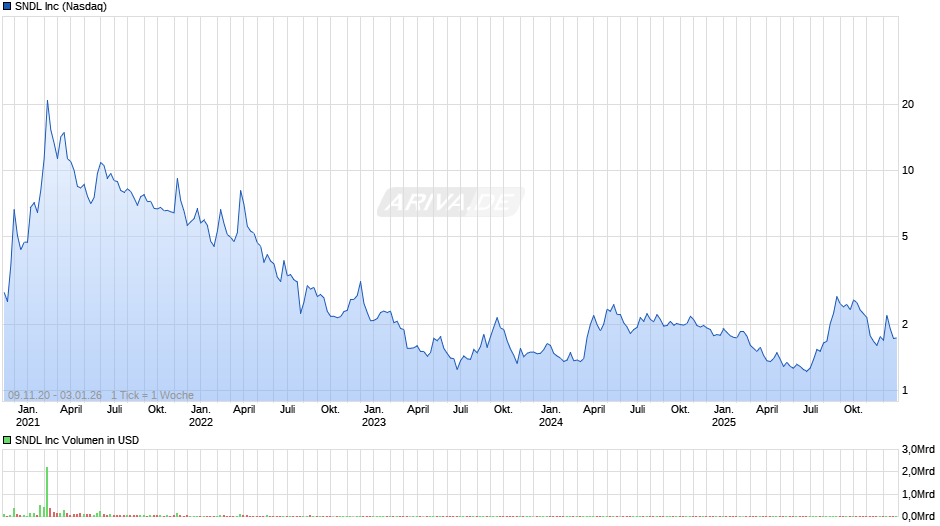Click the price peak near 20 in early 2021
Screen dimensions: 940x526
pyautogui.click(x=47, y=101)
